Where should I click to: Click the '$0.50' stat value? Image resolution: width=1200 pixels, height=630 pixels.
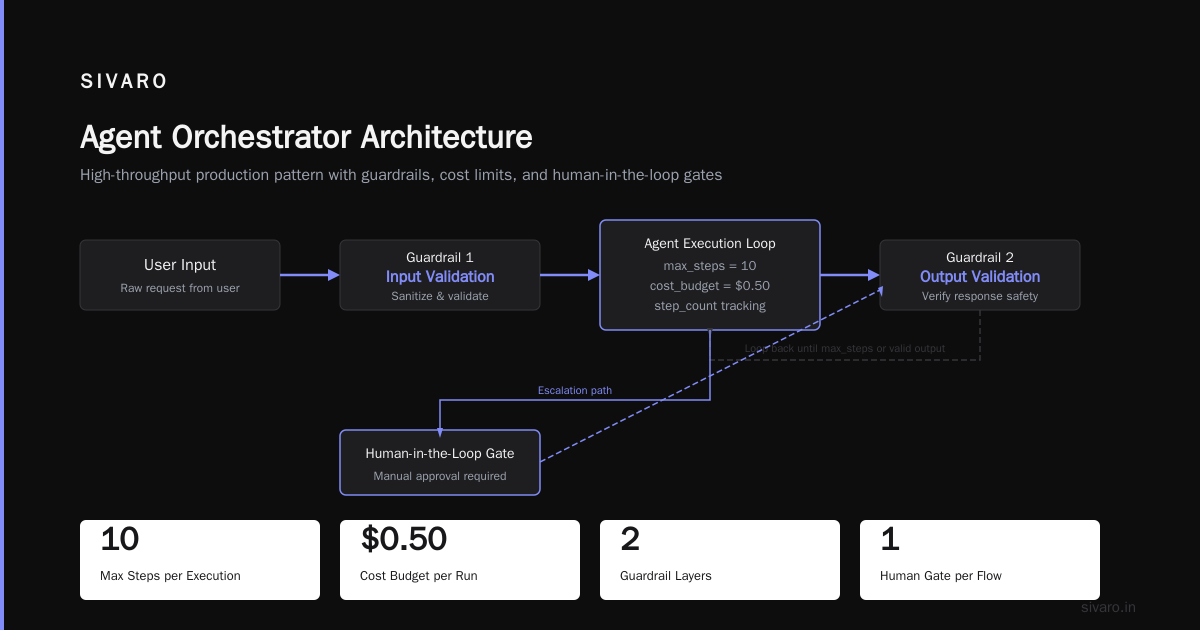click(x=404, y=540)
